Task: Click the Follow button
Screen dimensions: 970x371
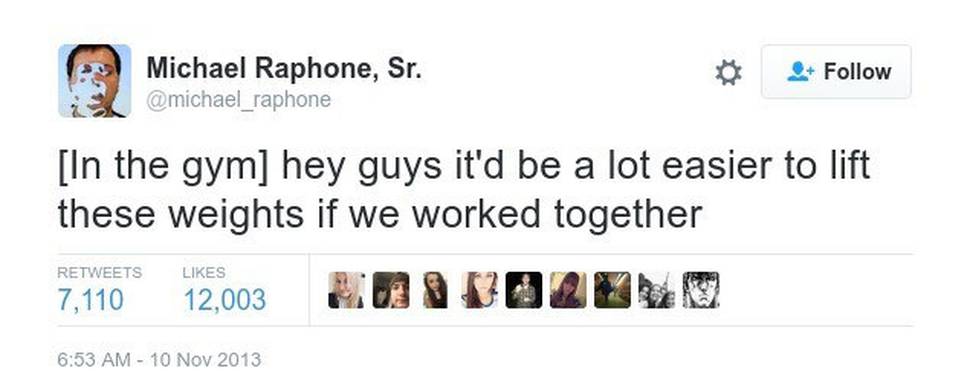Action: pos(836,72)
